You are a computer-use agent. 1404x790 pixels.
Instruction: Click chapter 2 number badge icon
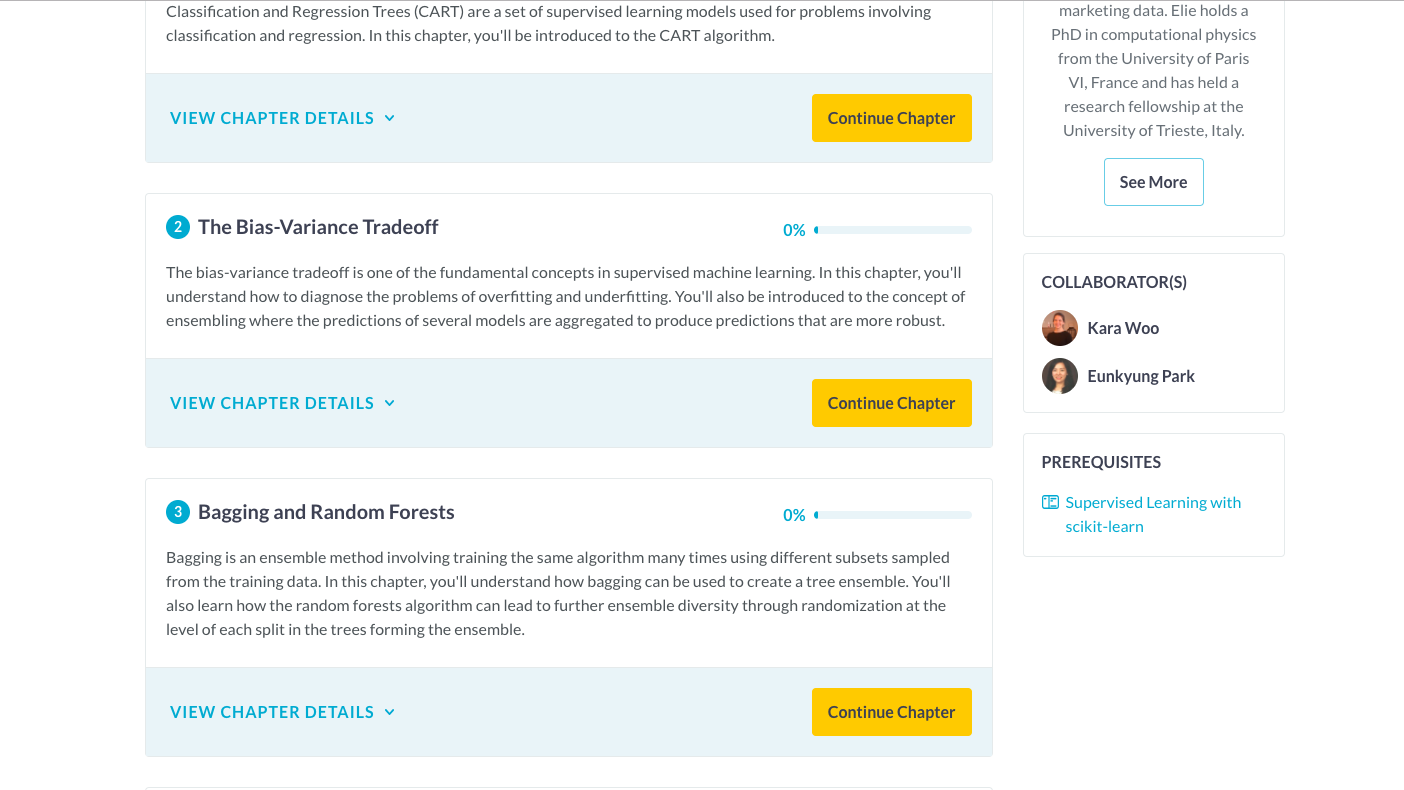pos(178,227)
